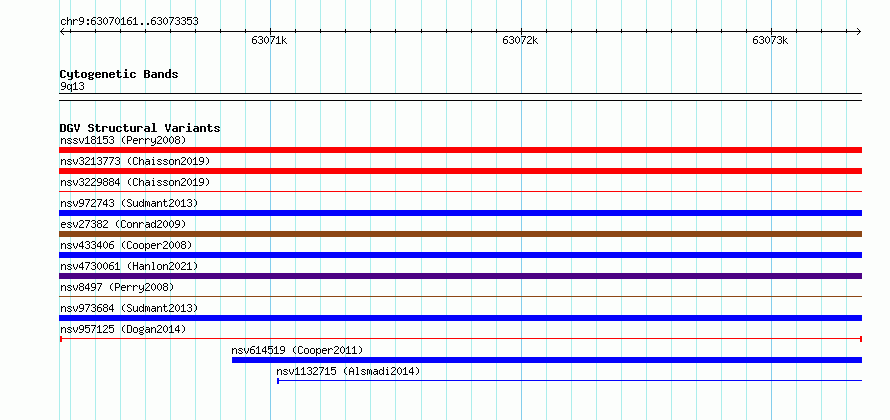Click the brown bar for esv27382

pyautogui.click(x=461, y=234)
